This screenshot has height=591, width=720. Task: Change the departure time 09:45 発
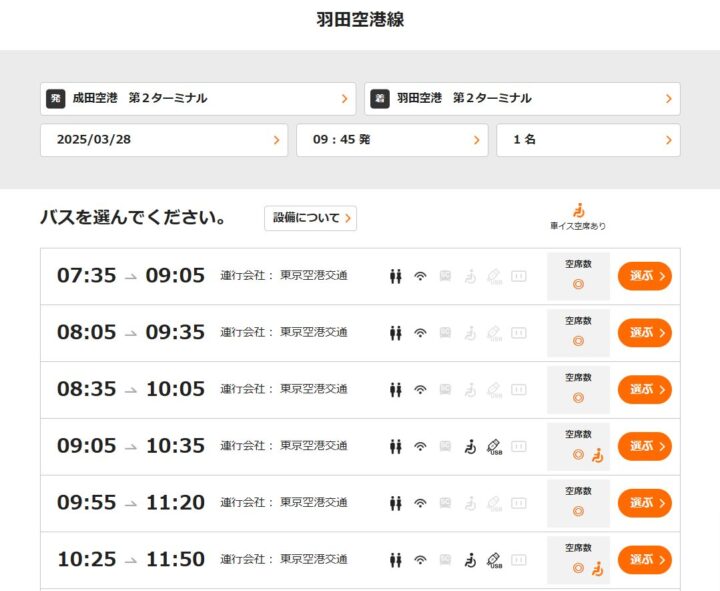coord(392,140)
